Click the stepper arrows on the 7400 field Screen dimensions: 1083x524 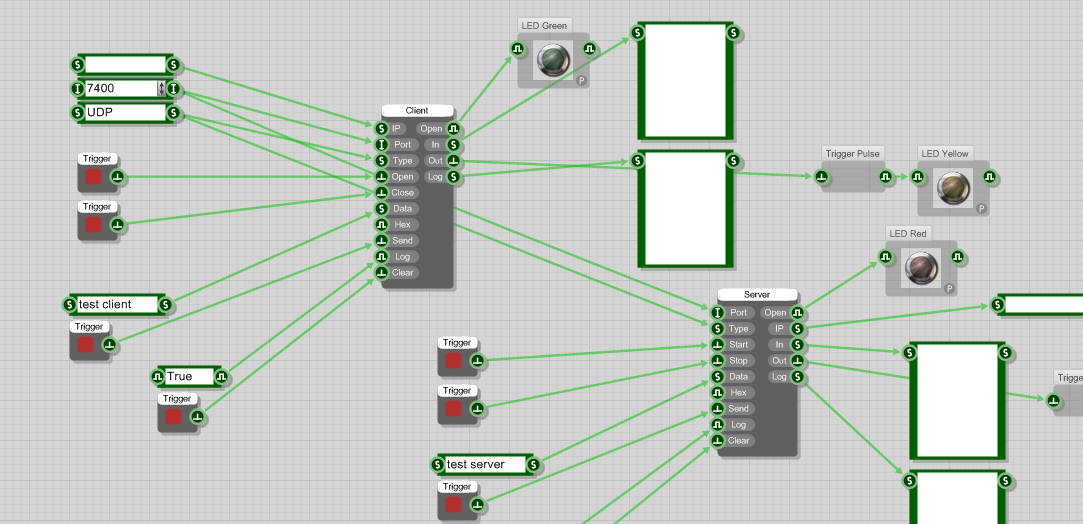(x=161, y=89)
